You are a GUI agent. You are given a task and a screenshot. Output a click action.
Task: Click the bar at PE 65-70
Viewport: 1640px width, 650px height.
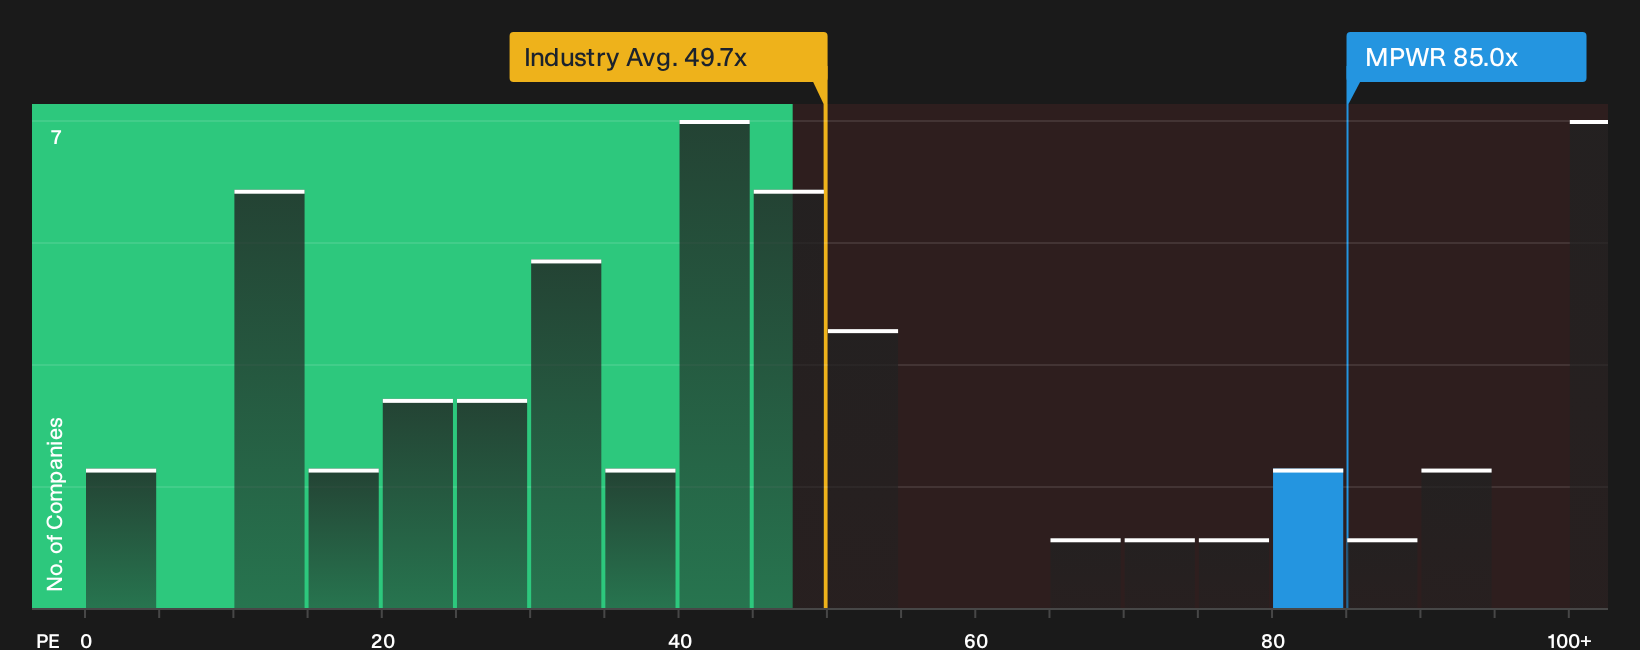coord(1085,574)
